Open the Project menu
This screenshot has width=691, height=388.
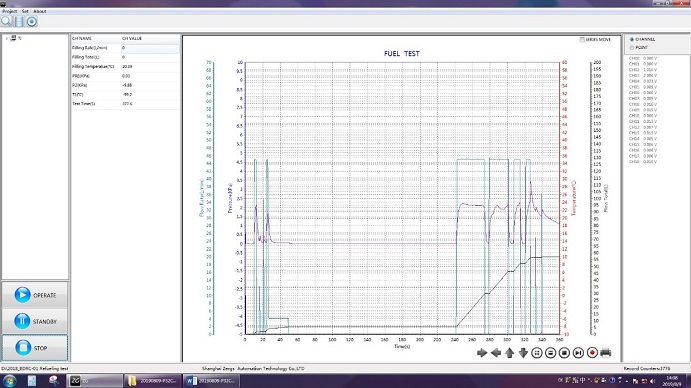pyautogui.click(x=10, y=11)
